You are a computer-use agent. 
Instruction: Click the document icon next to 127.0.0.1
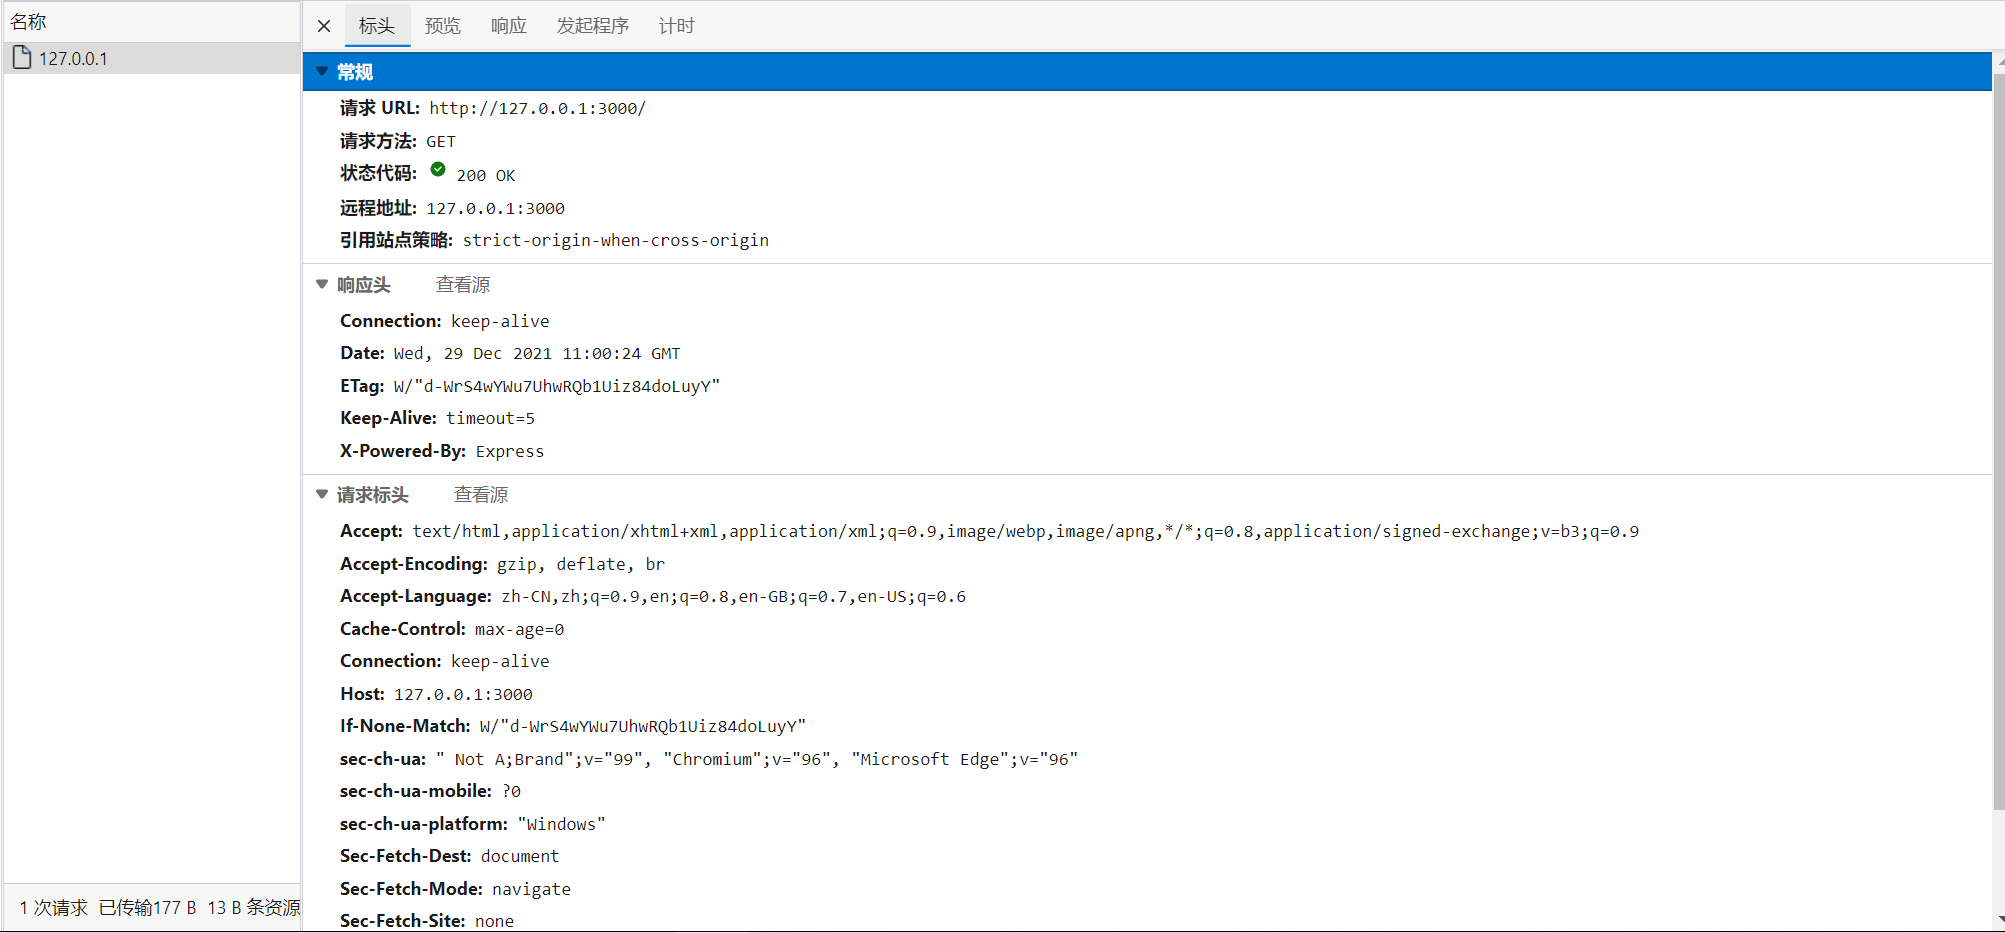(x=22, y=57)
